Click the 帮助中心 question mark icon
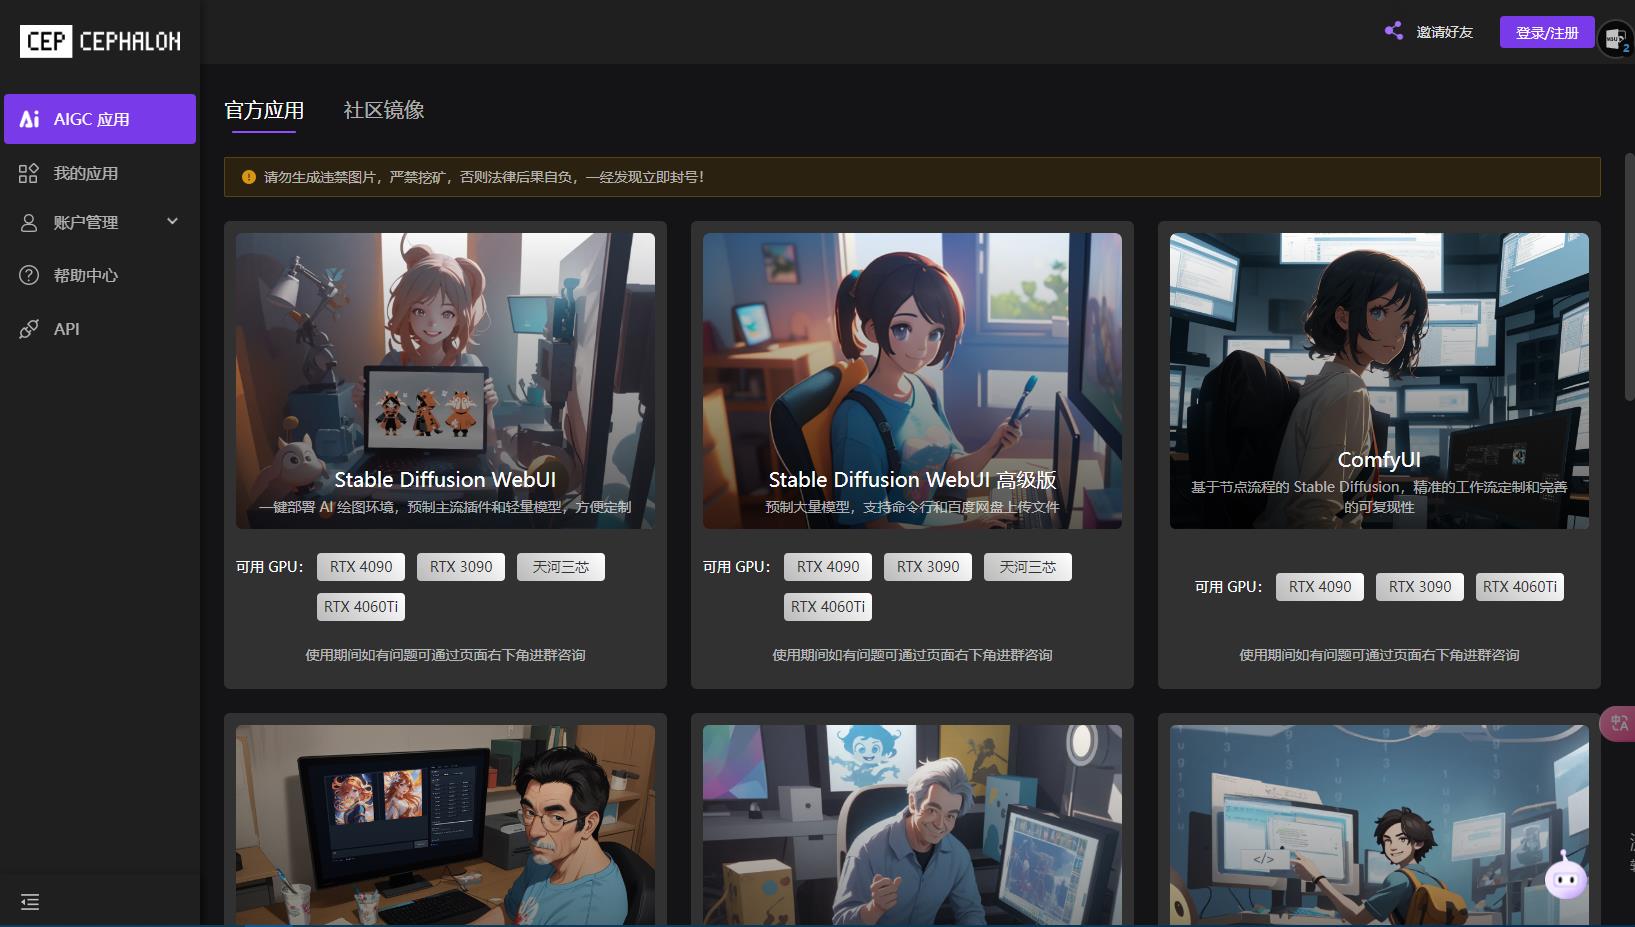Viewport: 1635px width, 927px height. point(29,276)
